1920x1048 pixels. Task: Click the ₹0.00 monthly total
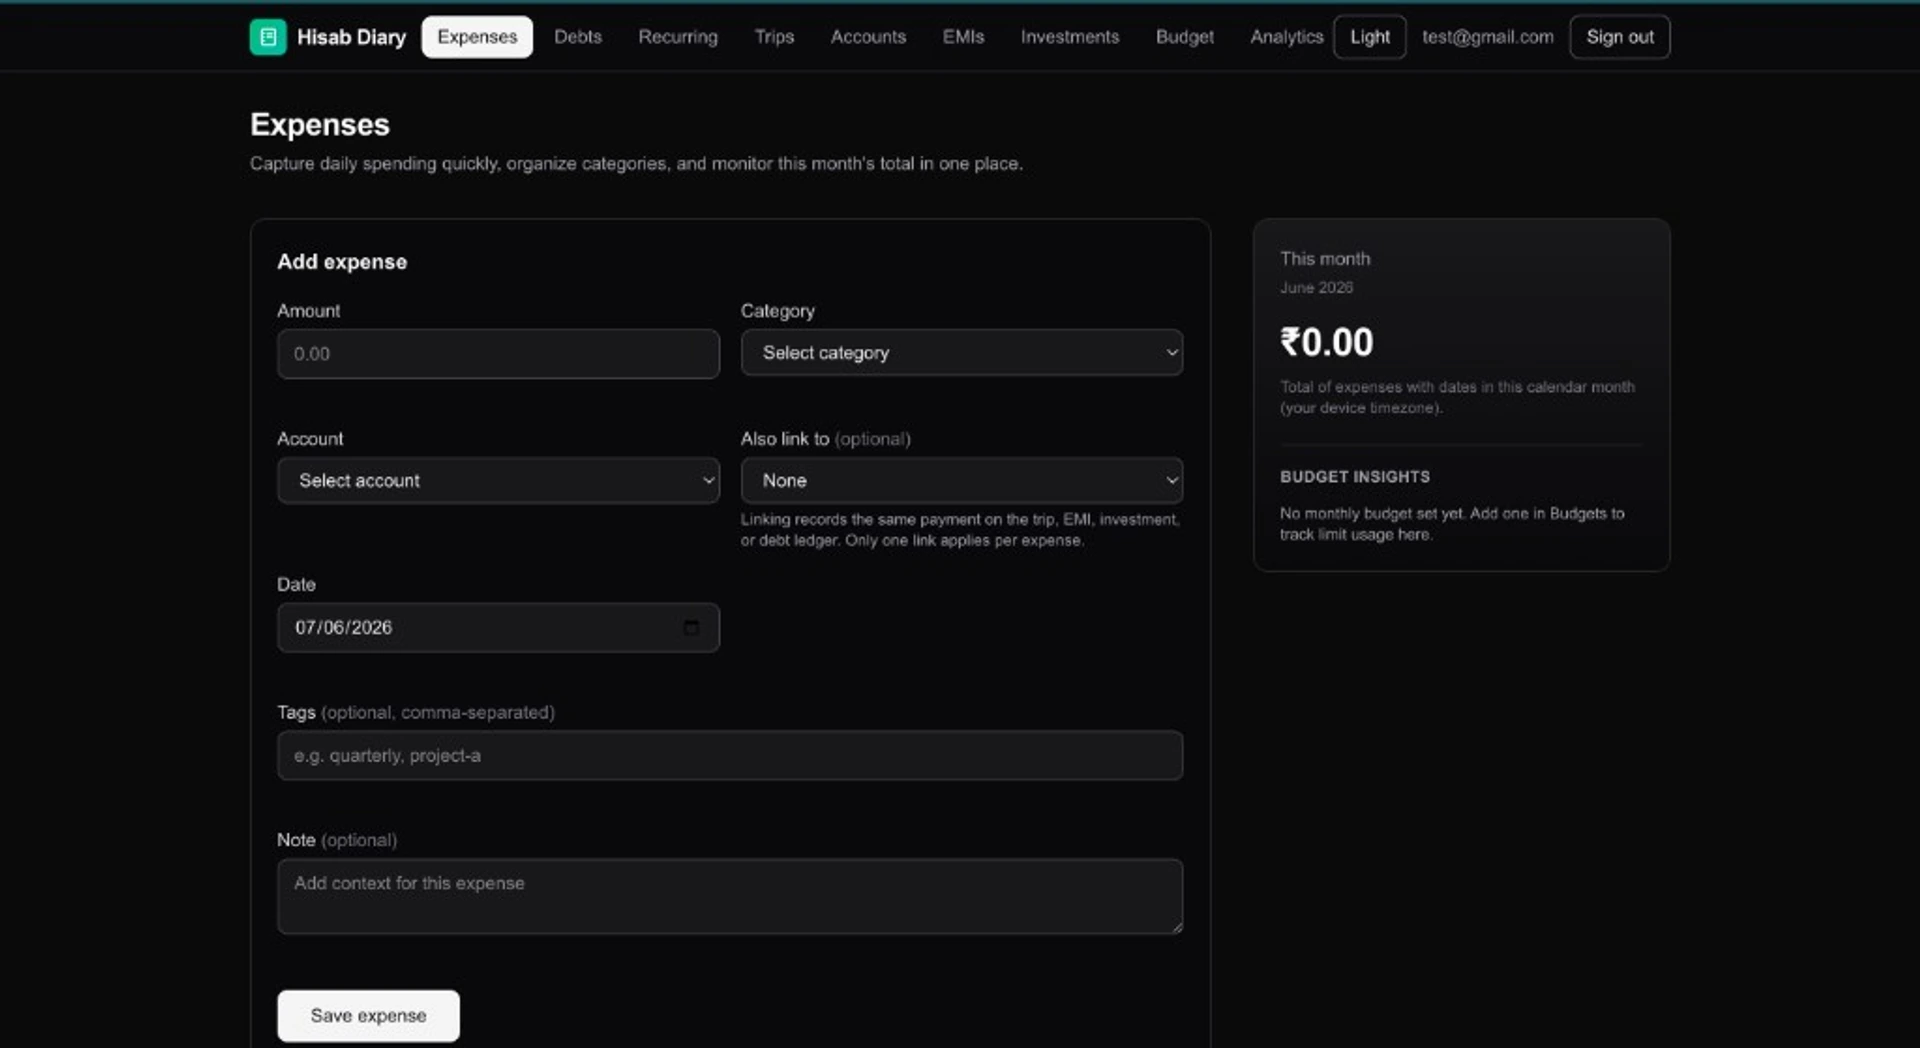(1327, 342)
